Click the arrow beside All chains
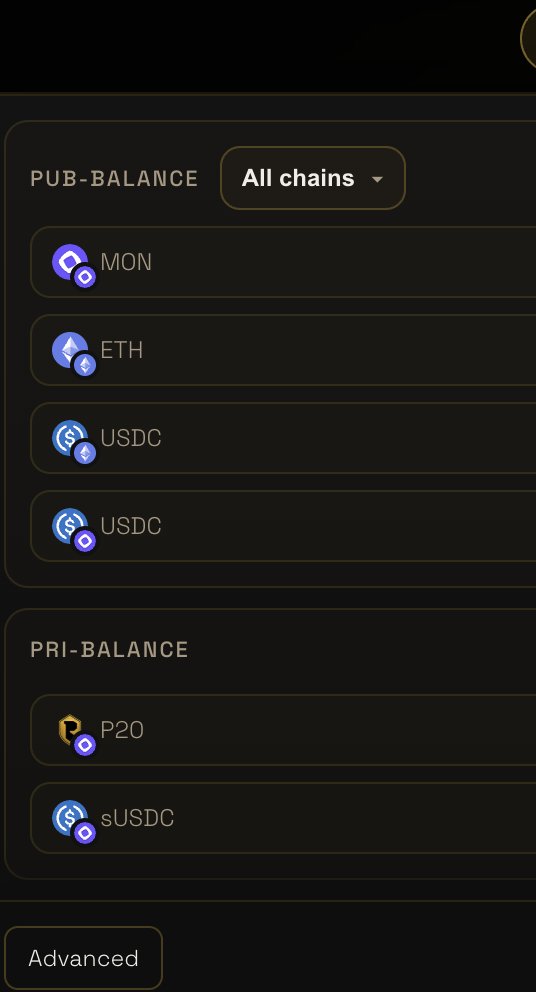The image size is (536, 992). pos(377,179)
